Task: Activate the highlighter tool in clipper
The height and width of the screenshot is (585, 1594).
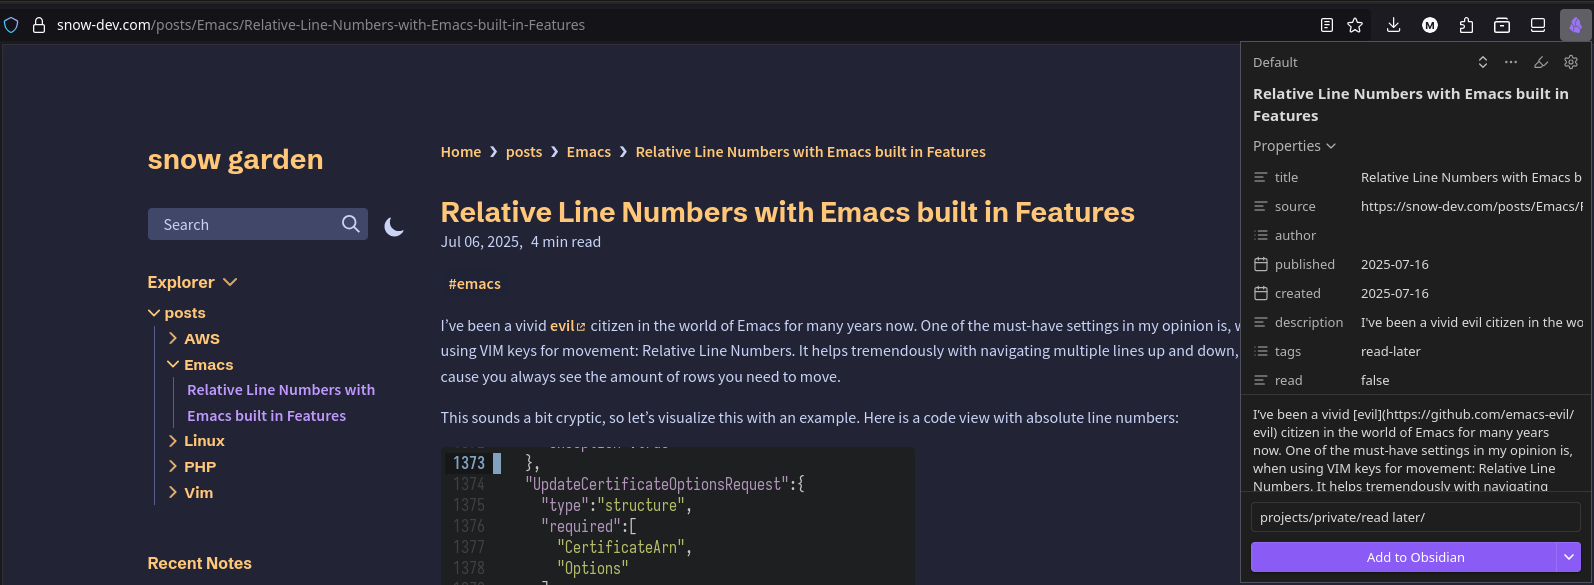Action: click(1541, 62)
